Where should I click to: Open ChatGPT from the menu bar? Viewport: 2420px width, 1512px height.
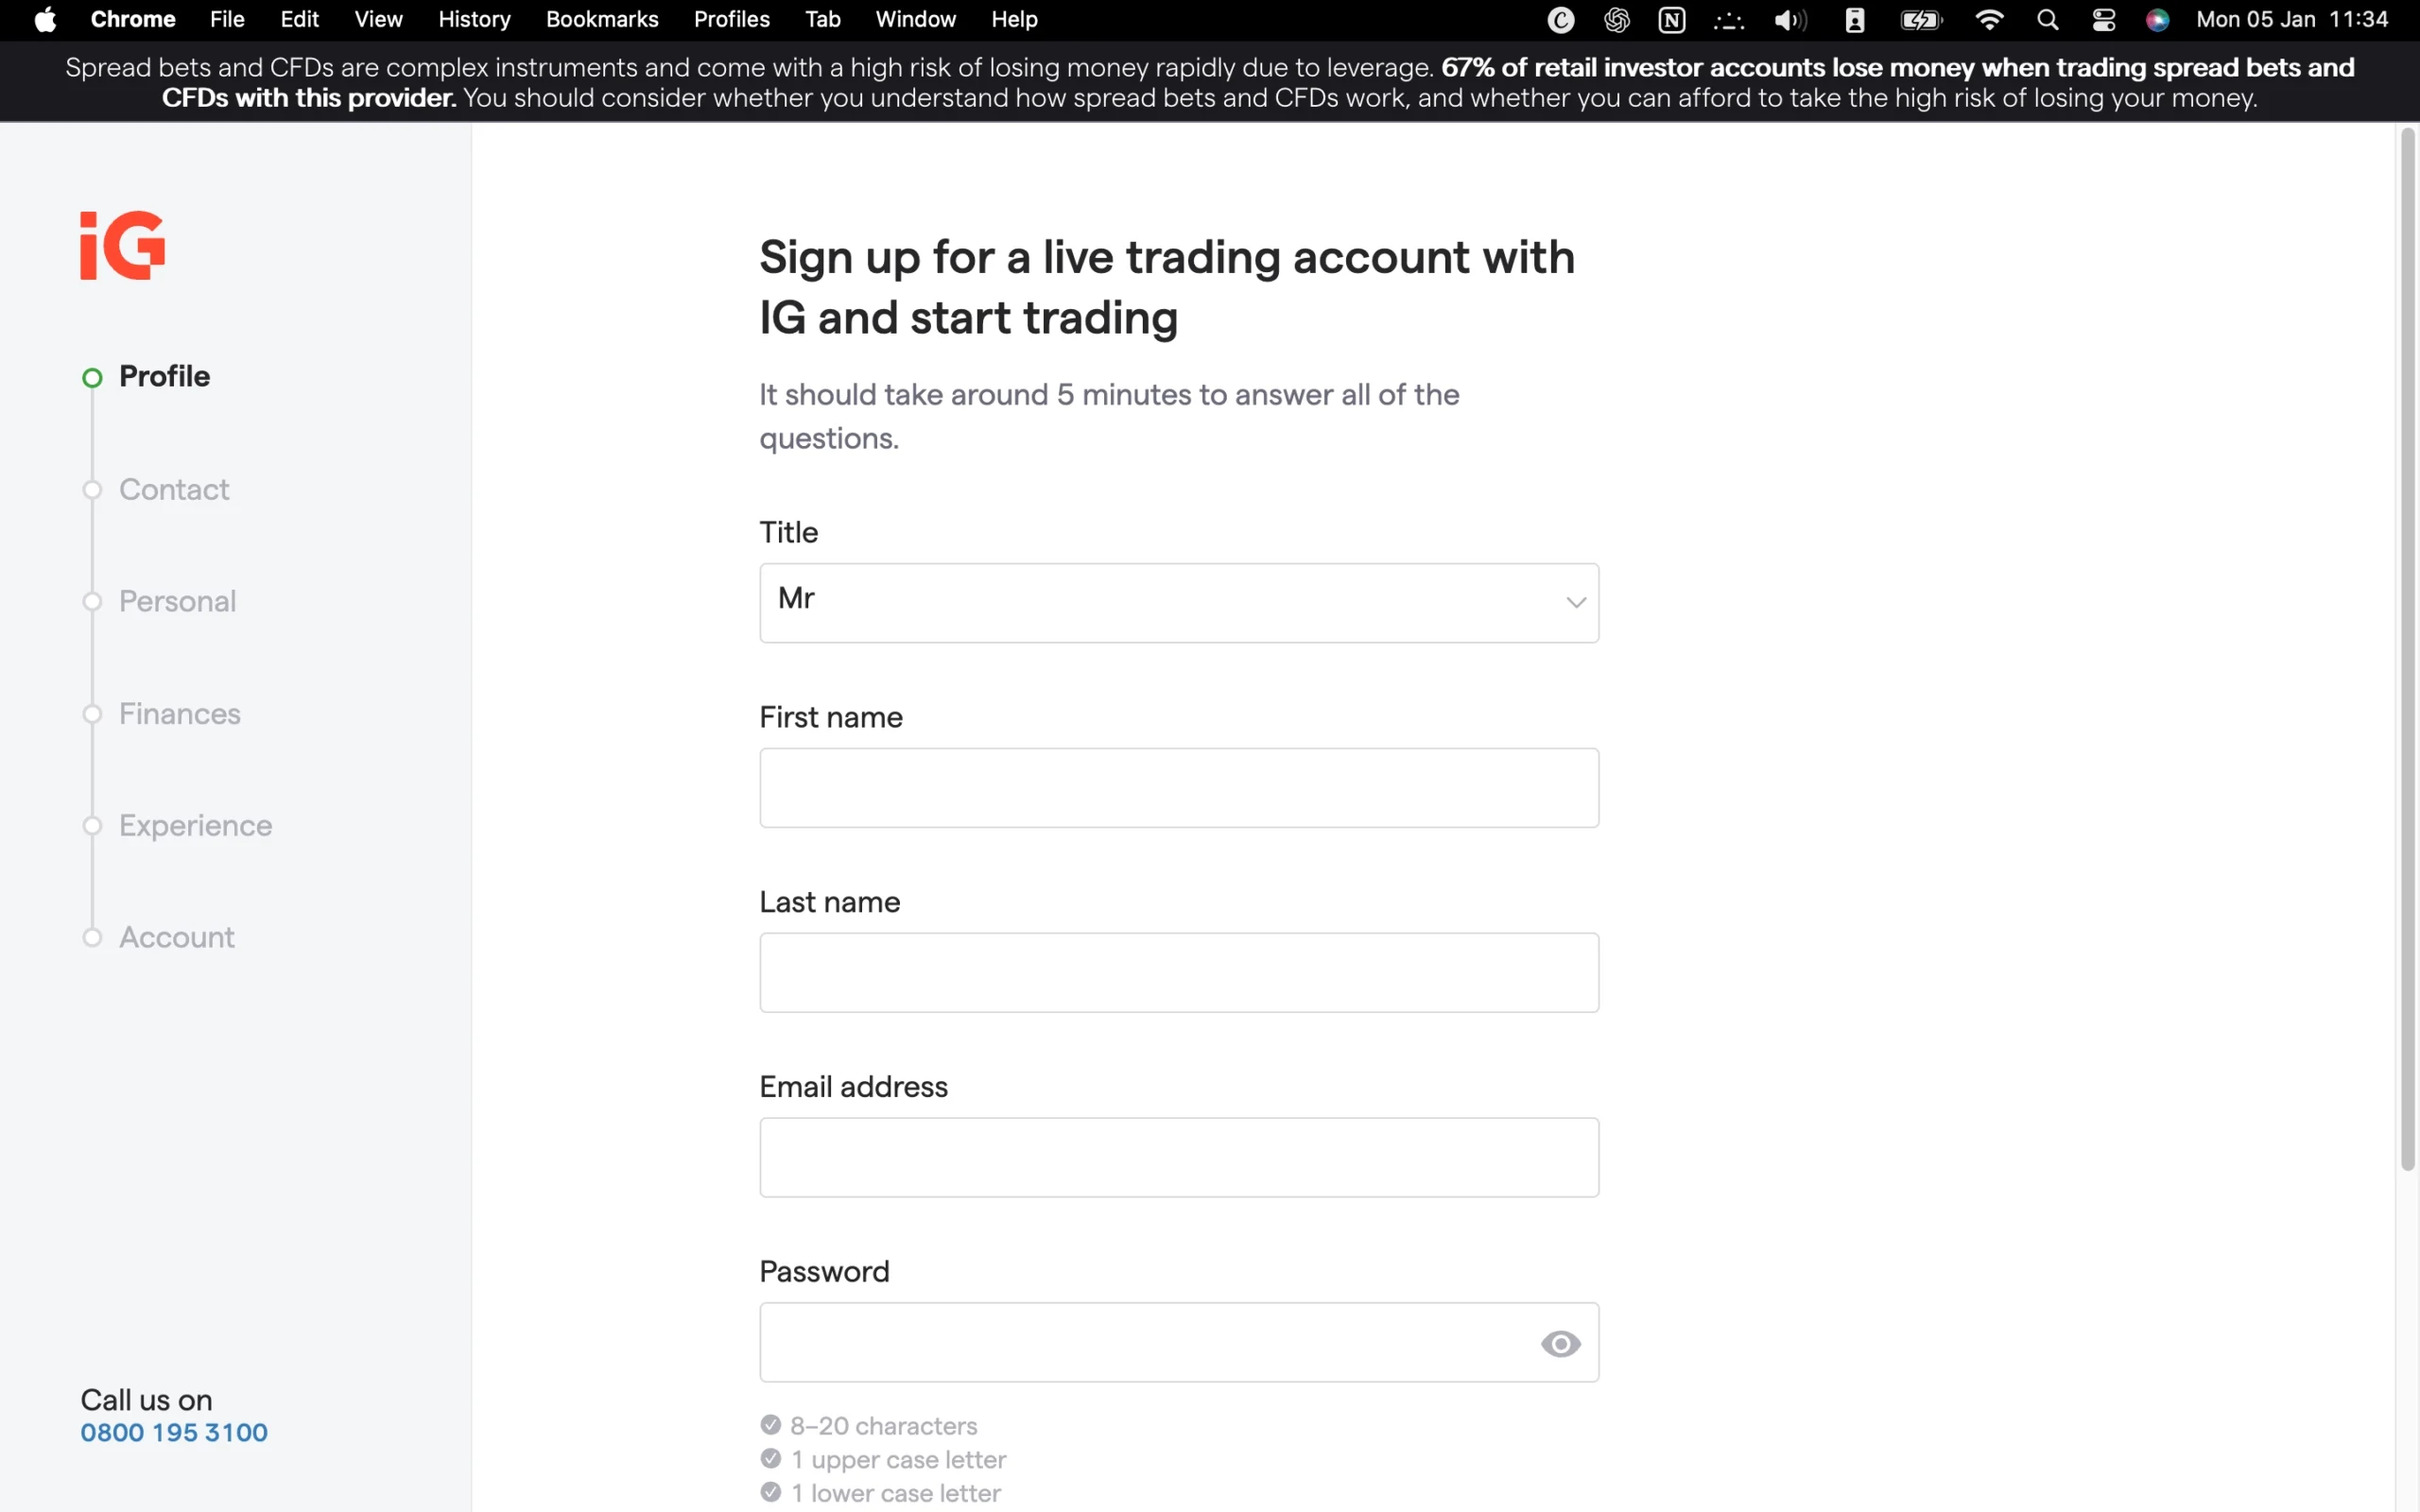point(1616,19)
